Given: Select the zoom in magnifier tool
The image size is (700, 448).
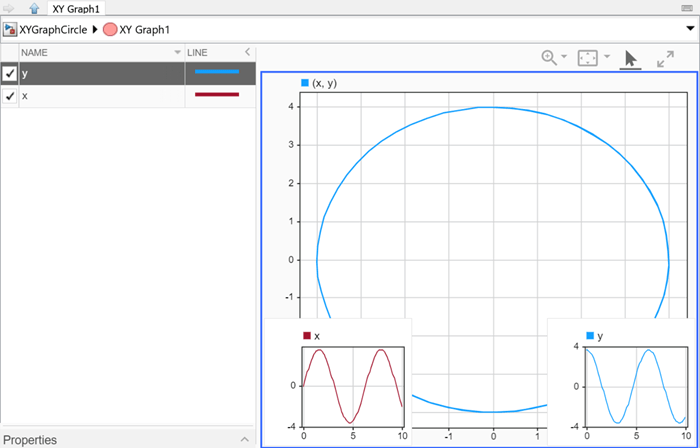Looking at the screenshot, I should point(549,58).
